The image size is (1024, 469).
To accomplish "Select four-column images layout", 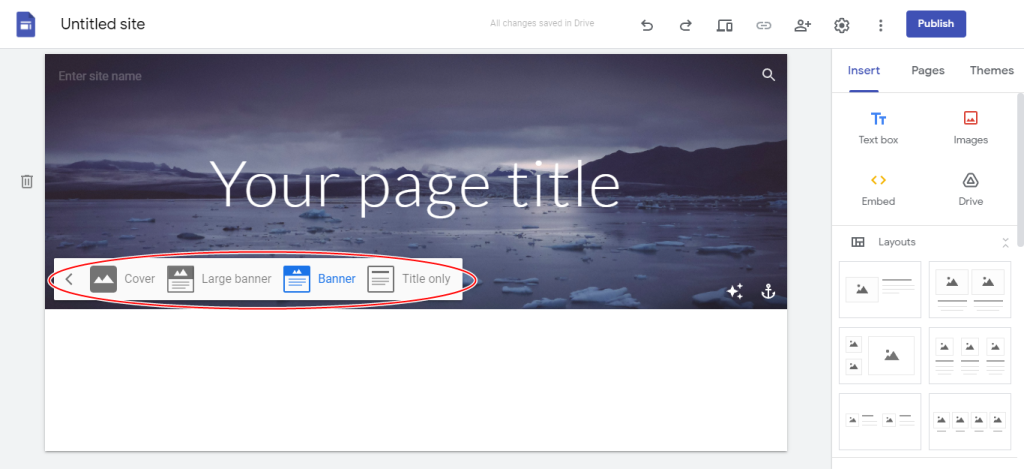I will coord(970,421).
